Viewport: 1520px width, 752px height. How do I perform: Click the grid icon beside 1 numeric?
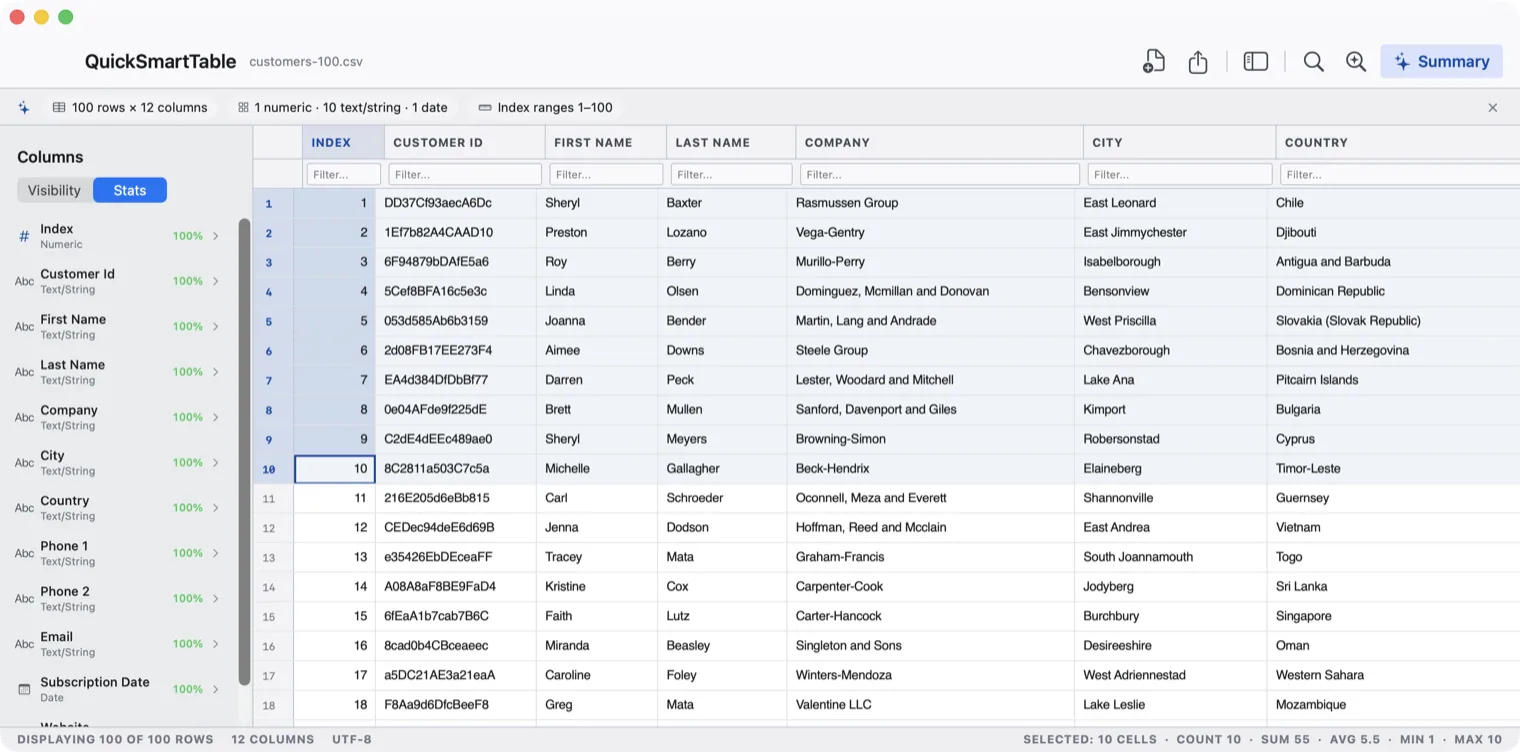pyautogui.click(x=243, y=107)
